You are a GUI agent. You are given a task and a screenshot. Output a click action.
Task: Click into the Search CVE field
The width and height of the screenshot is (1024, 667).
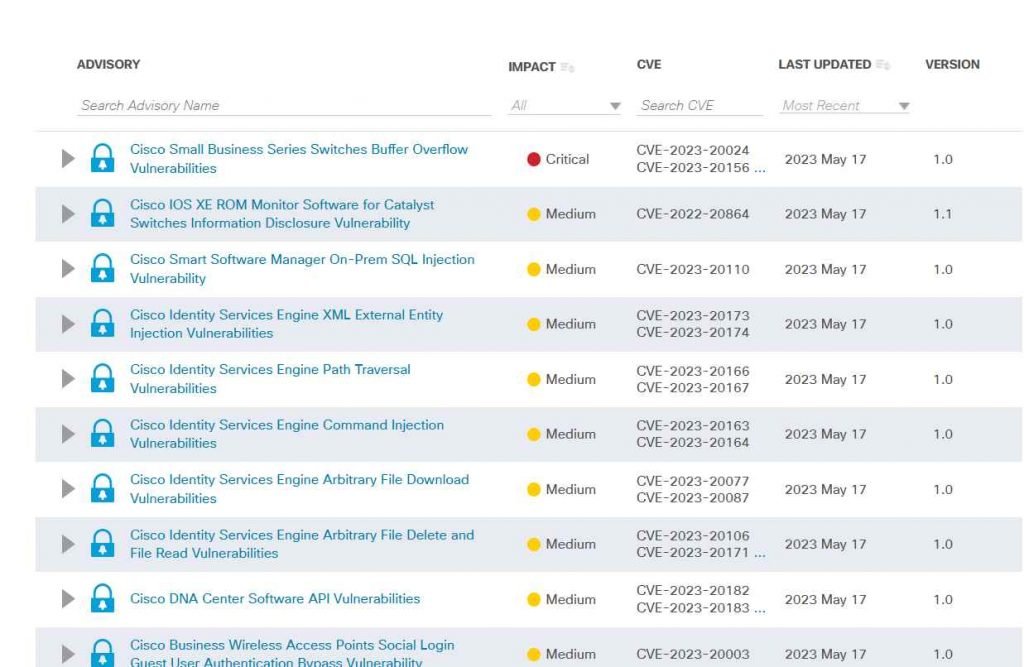point(691,106)
